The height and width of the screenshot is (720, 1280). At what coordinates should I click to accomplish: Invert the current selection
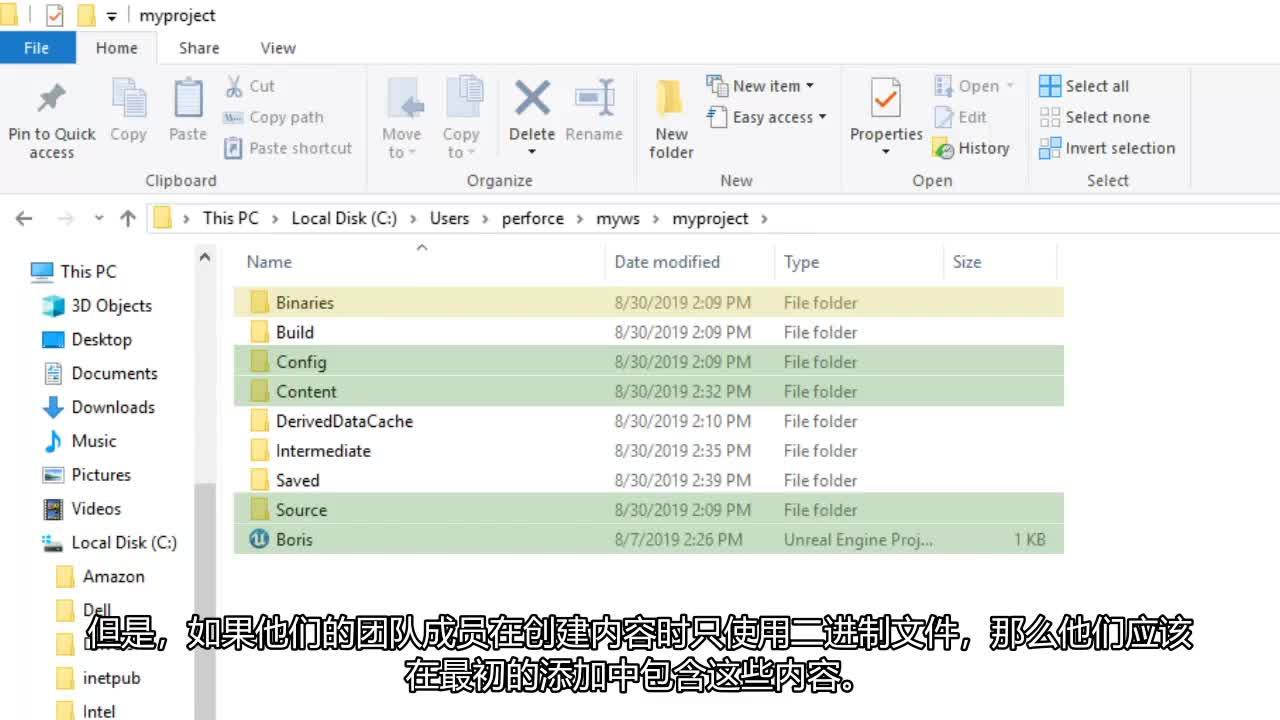(x=1108, y=148)
